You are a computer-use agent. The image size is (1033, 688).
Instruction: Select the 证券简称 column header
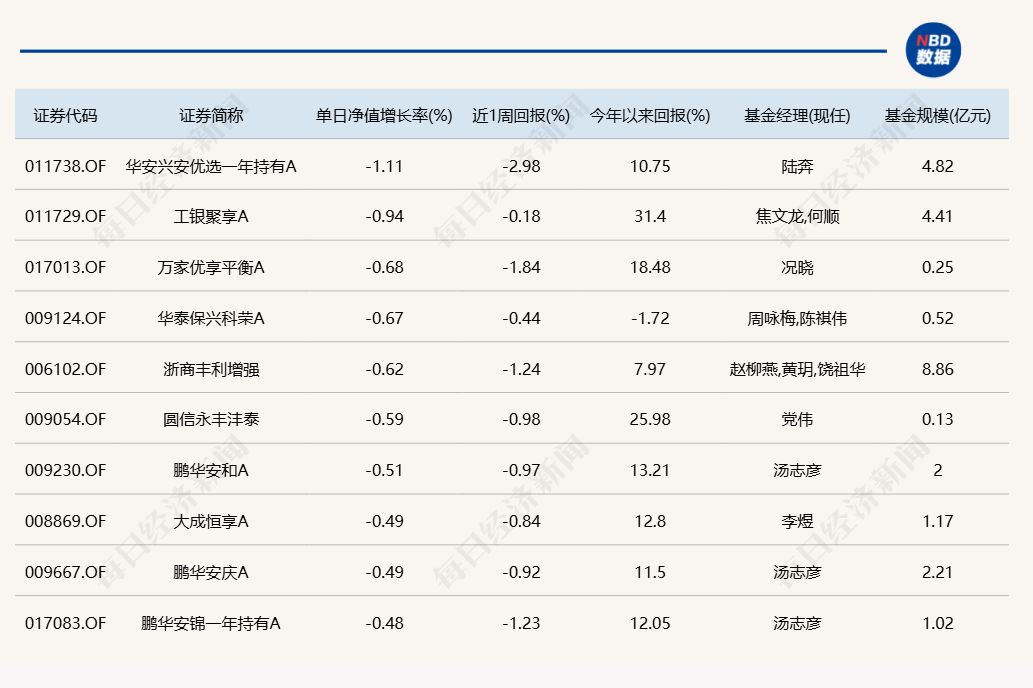tap(211, 116)
